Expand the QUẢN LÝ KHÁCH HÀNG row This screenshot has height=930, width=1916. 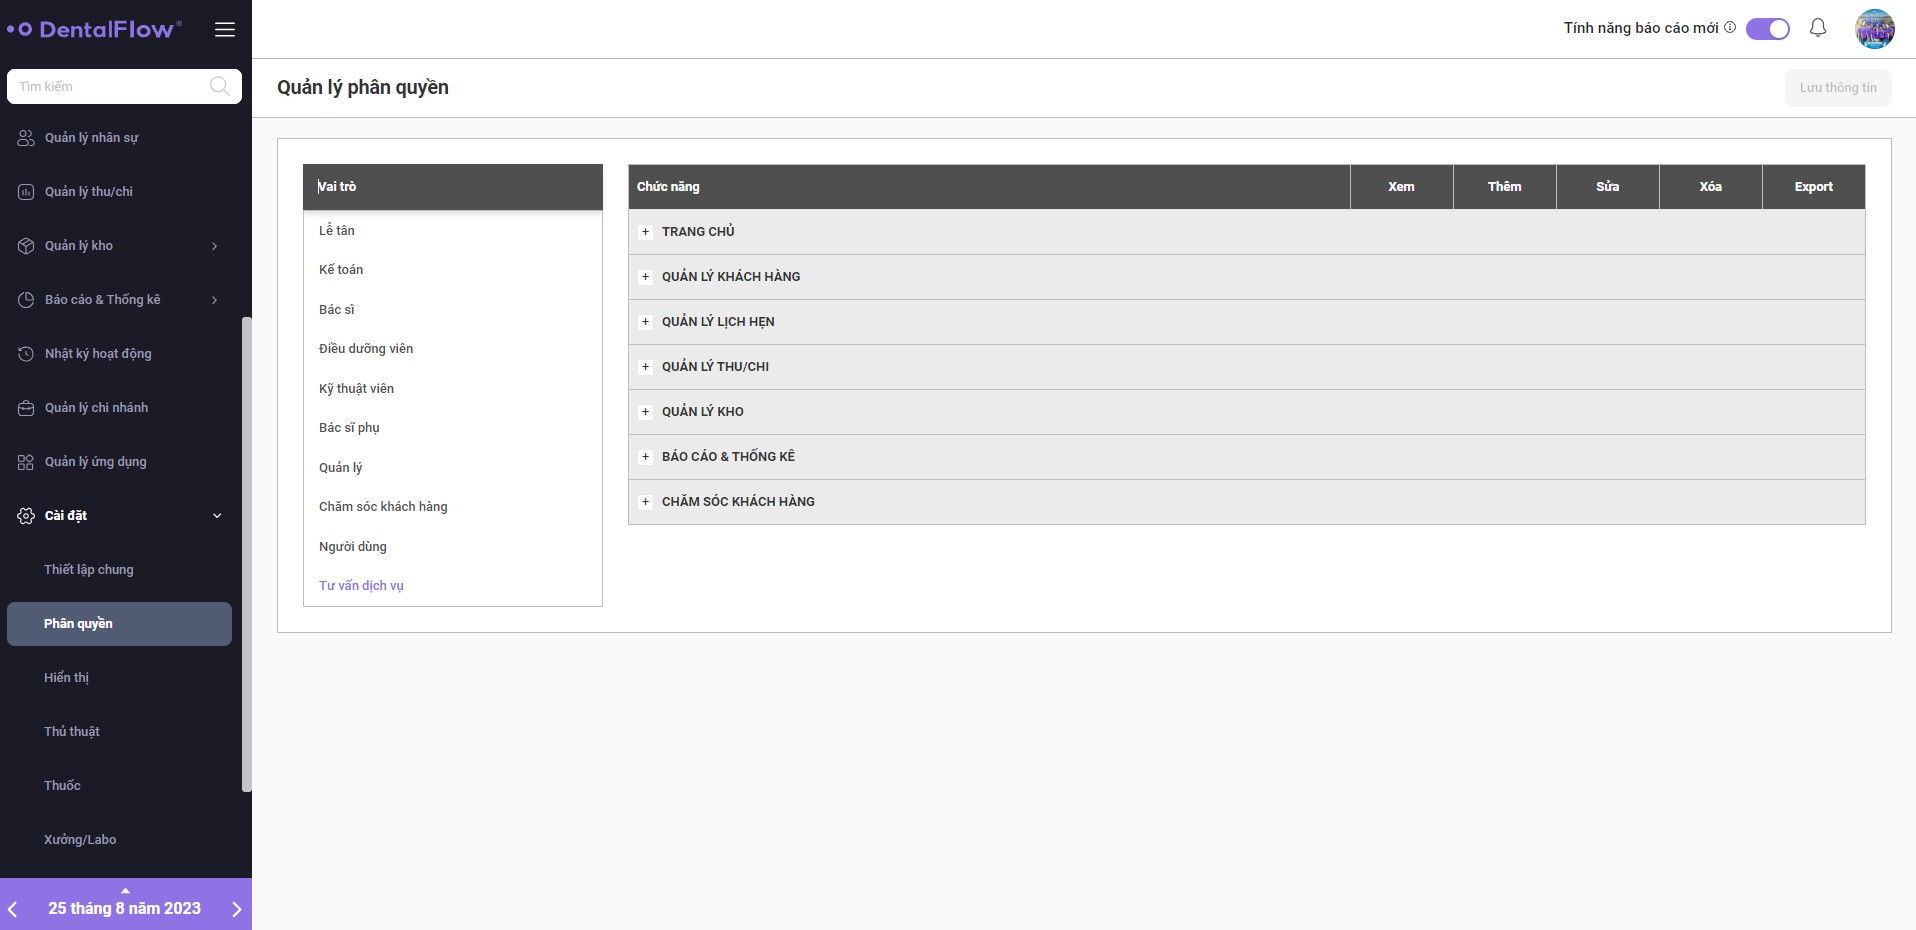coord(645,277)
